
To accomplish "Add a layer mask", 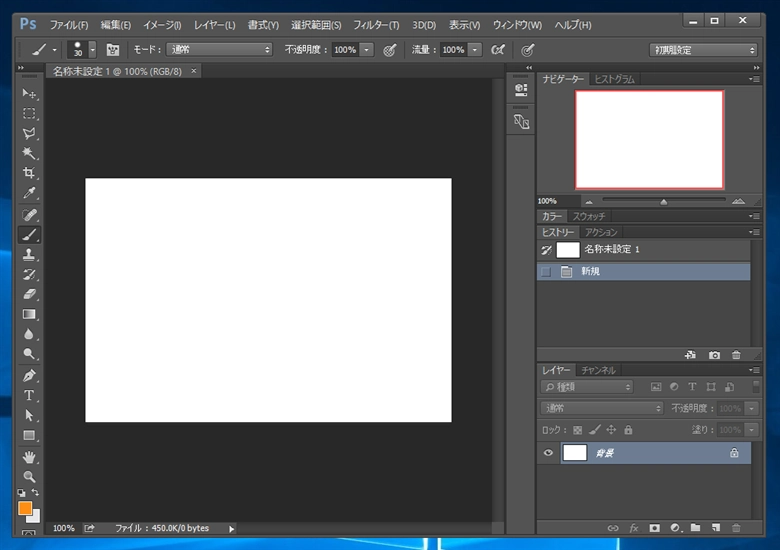I will point(654,528).
